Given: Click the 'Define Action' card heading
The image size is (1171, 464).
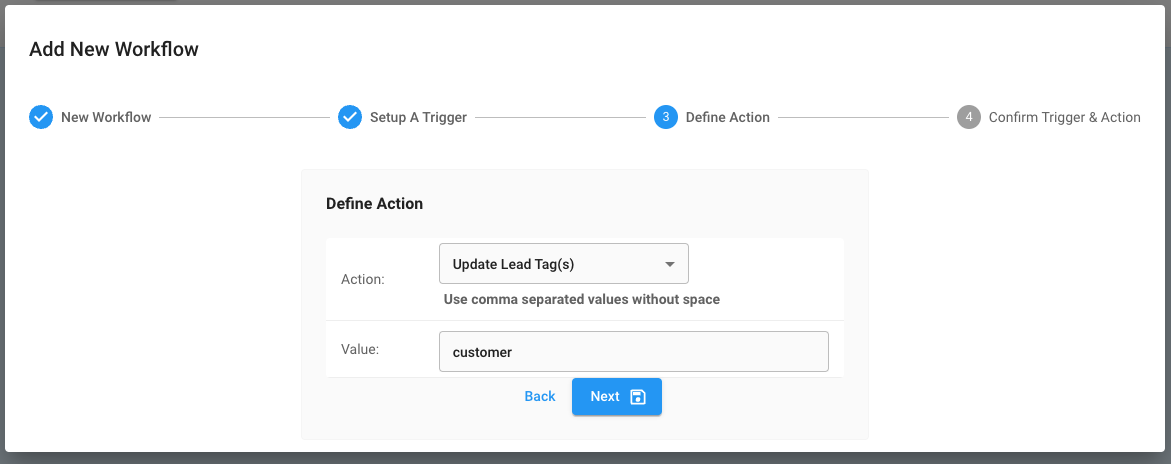Looking at the screenshot, I should click(374, 203).
